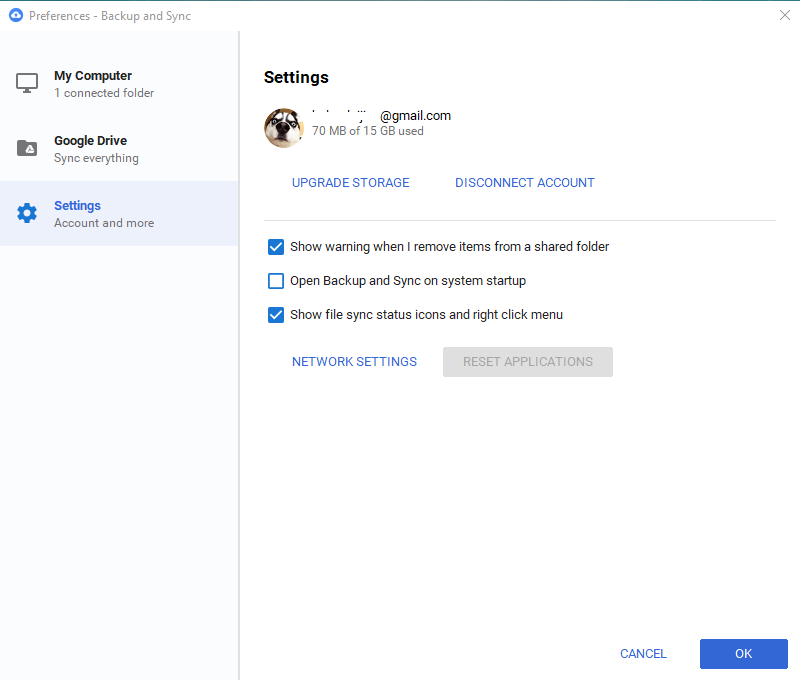Click the monitor icon beside My Computer
The width and height of the screenshot is (800, 680).
pos(27,83)
